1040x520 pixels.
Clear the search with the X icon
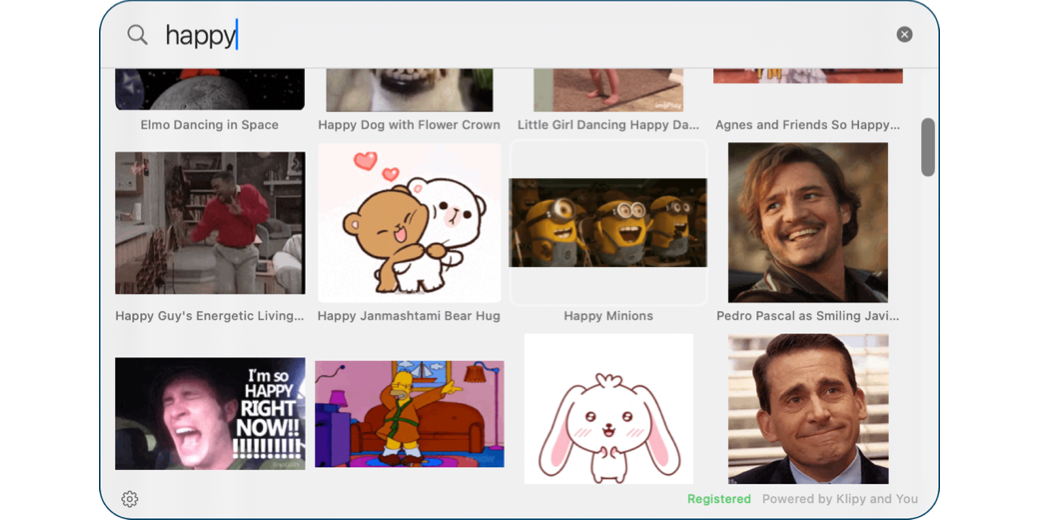(904, 34)
